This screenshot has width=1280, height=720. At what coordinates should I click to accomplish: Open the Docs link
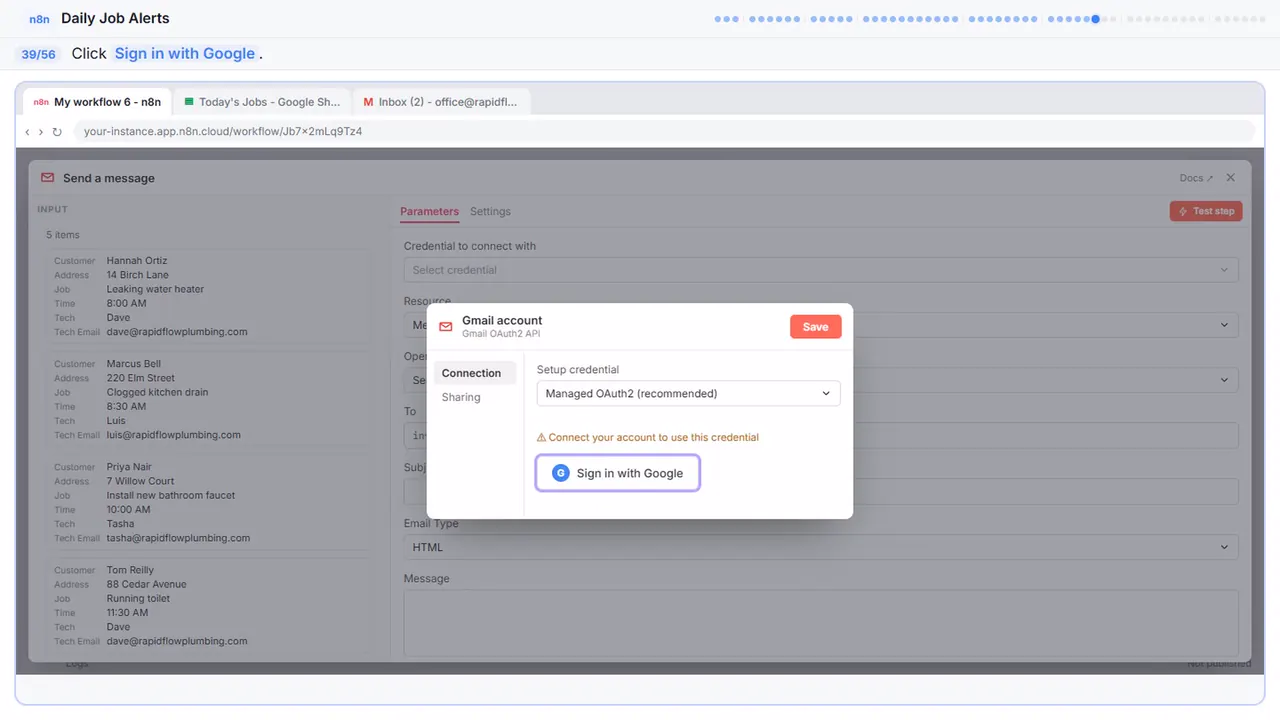(1196, 178)
